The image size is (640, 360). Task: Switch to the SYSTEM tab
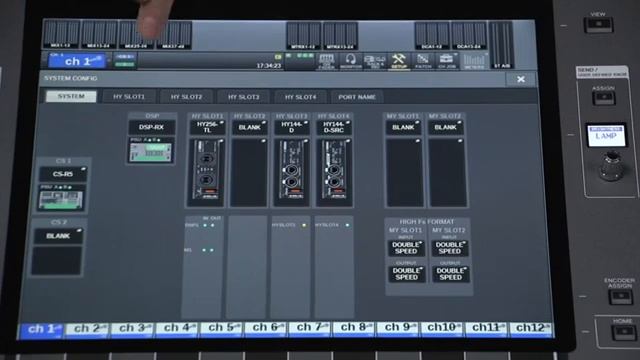71,96
